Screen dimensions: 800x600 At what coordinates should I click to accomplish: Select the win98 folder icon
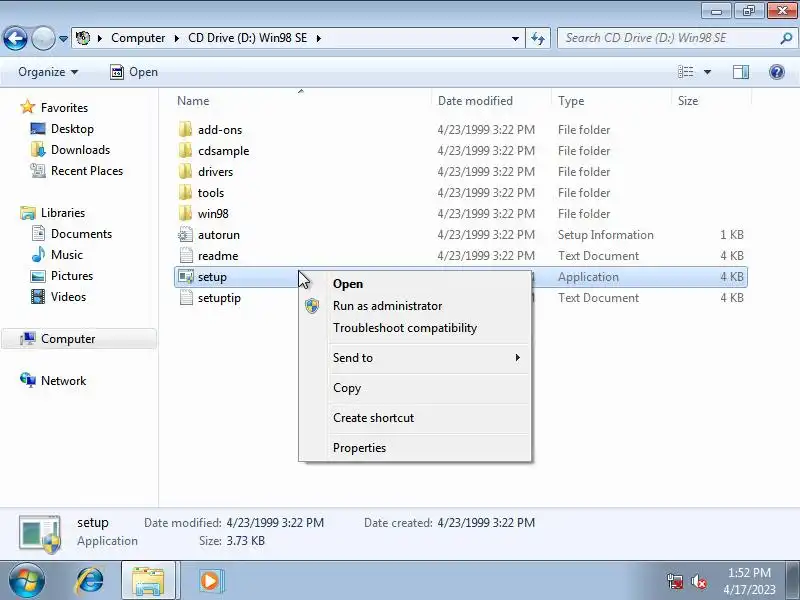[185, 213]
